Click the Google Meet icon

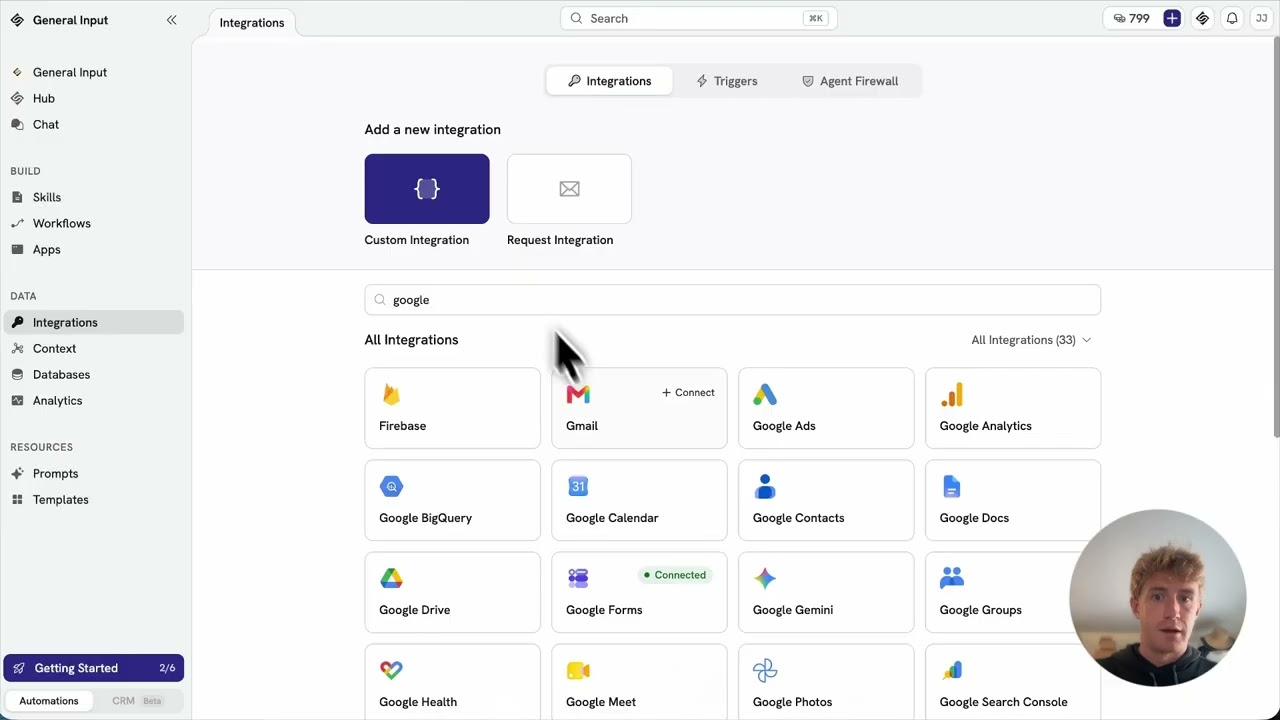coord(578,670)
